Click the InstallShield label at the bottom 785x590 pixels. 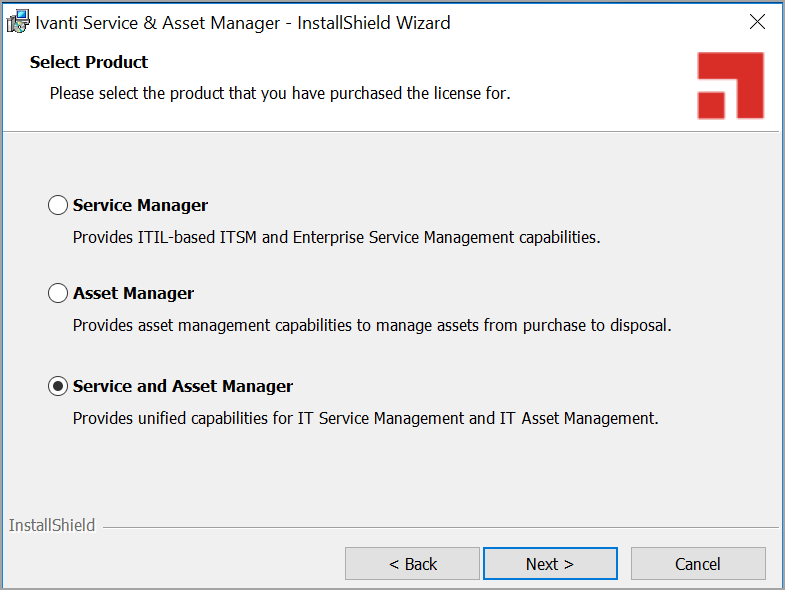click(x=52, y=526)
